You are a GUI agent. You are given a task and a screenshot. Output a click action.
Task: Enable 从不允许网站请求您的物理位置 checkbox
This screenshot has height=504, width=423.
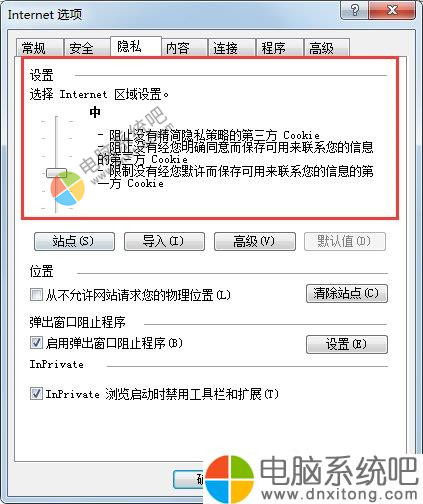click(x=36, y=295)
